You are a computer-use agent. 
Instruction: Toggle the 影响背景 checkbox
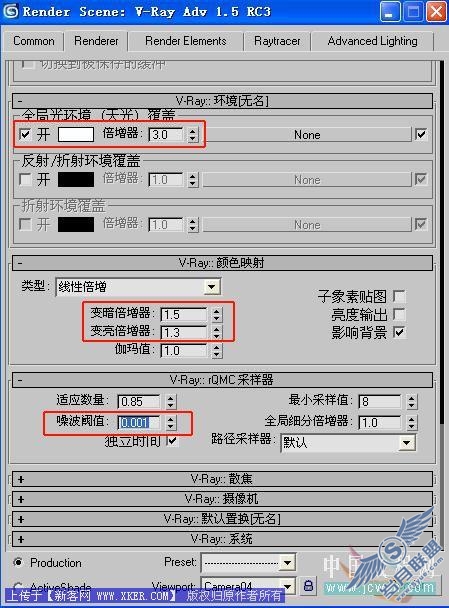coord(399,332)
